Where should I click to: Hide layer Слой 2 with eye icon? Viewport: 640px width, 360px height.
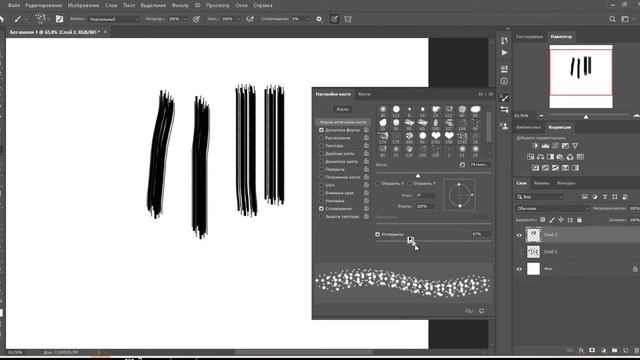[x=519, y=235]
